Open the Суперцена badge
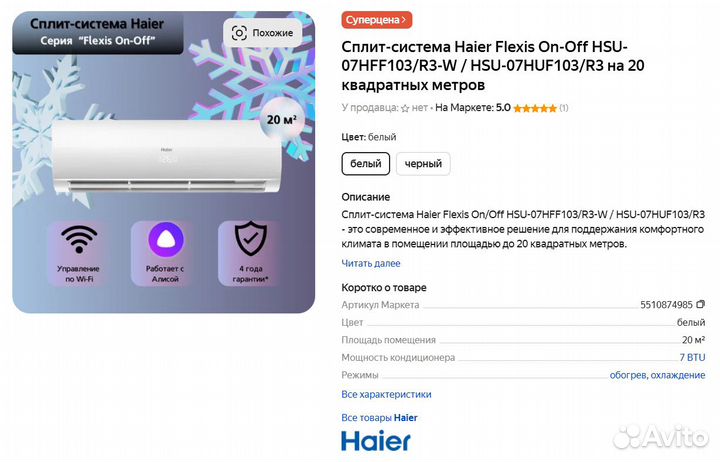Viewport: 720px width, 462px height. [377, 20]
